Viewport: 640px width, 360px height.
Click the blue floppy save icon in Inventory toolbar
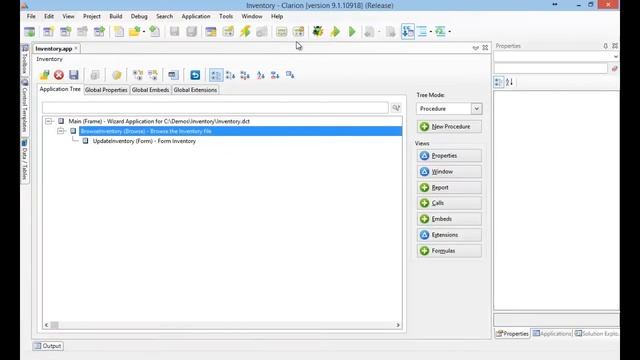(x=73, y=75)
